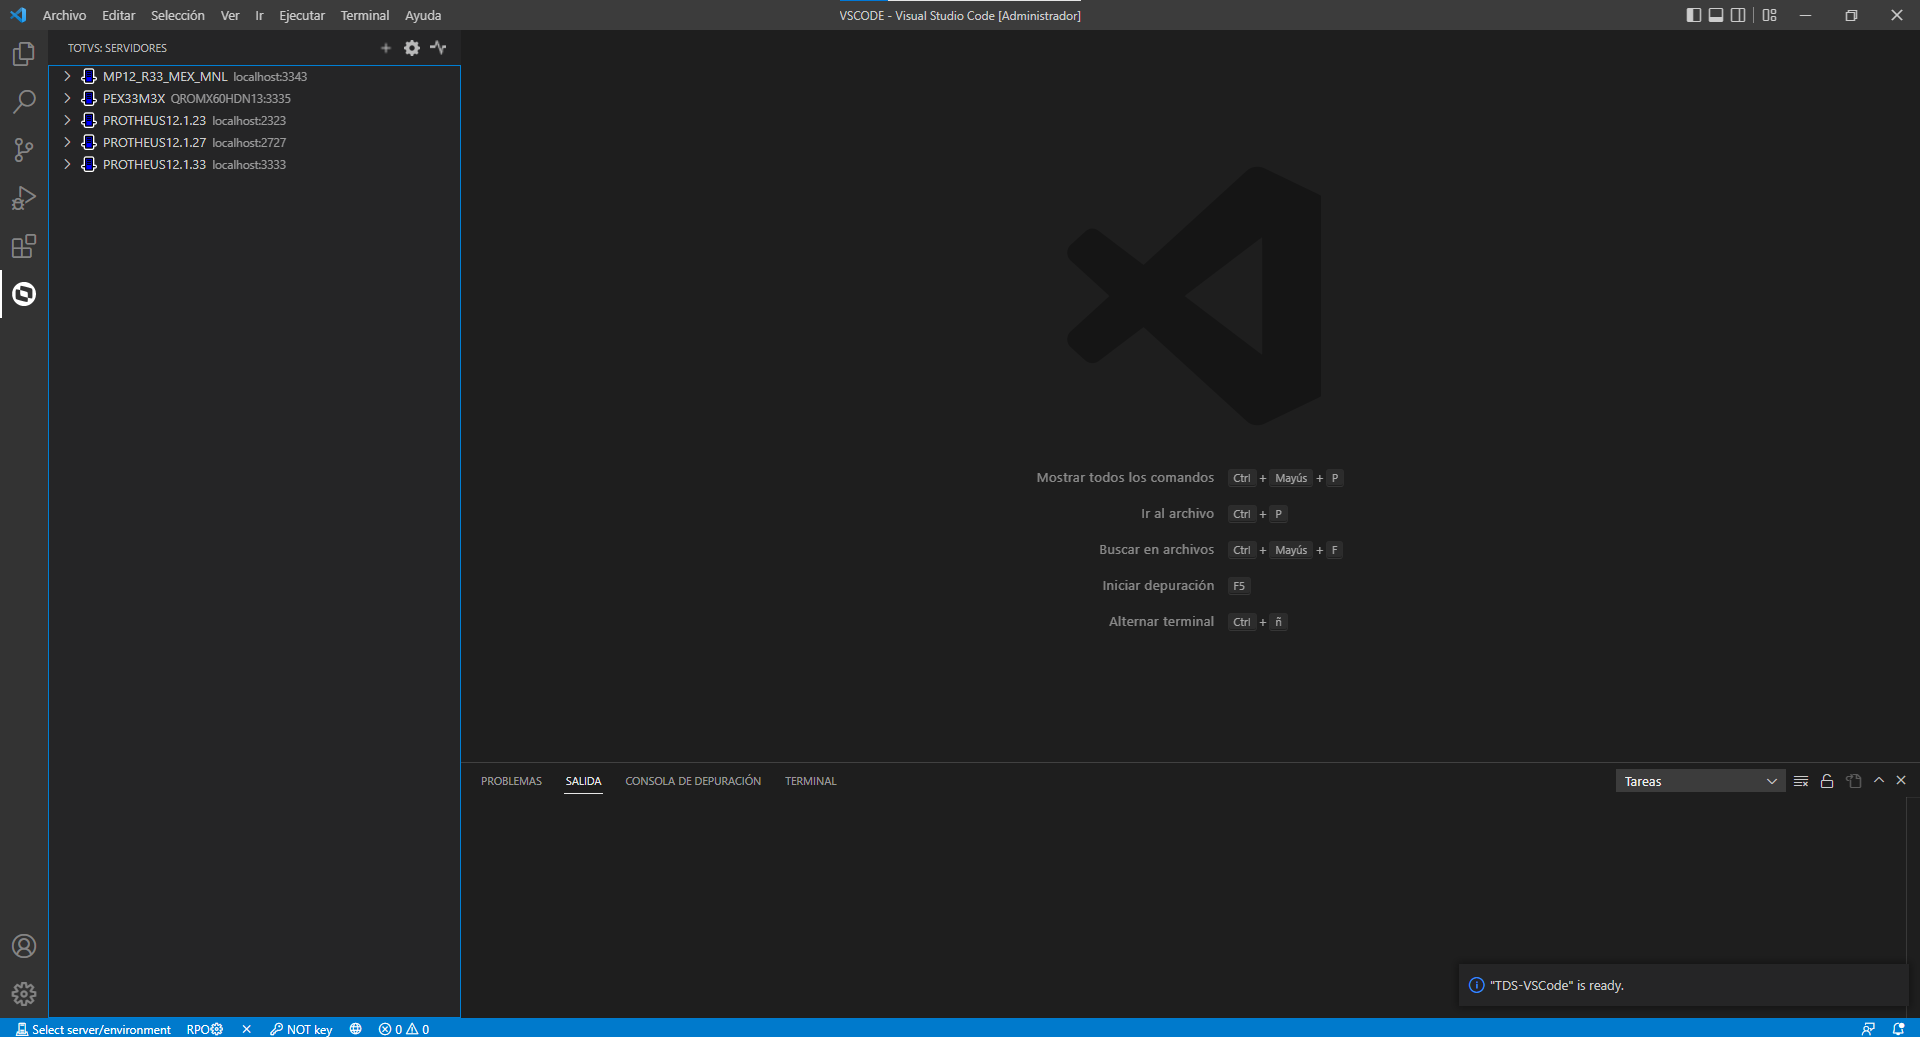Clear the output with the list icon
Viewport: 1920px width, 1037px height.
pos(1801,781)
